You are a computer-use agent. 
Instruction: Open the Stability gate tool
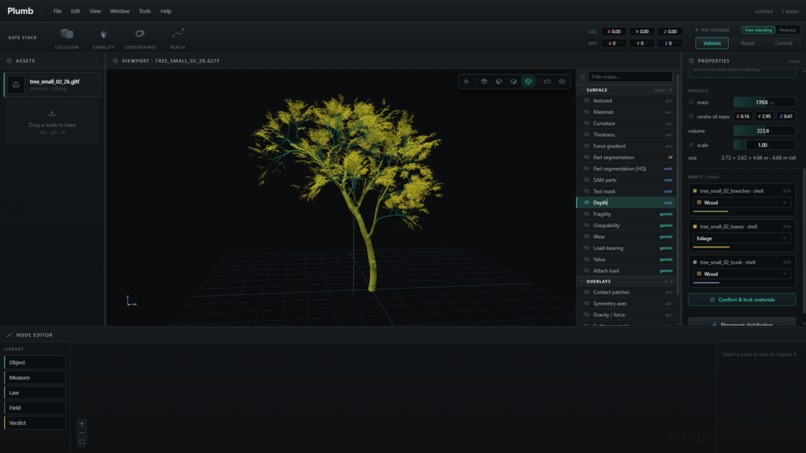pos(103,39)
